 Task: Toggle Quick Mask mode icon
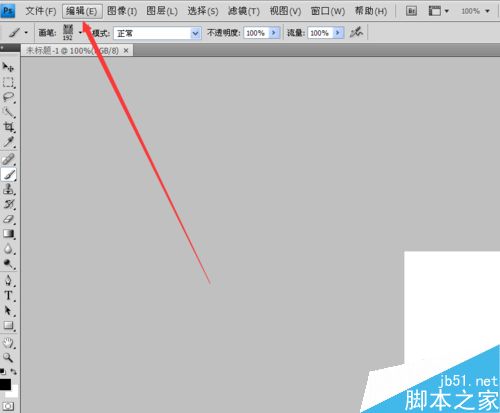click(x=8, y=406)
